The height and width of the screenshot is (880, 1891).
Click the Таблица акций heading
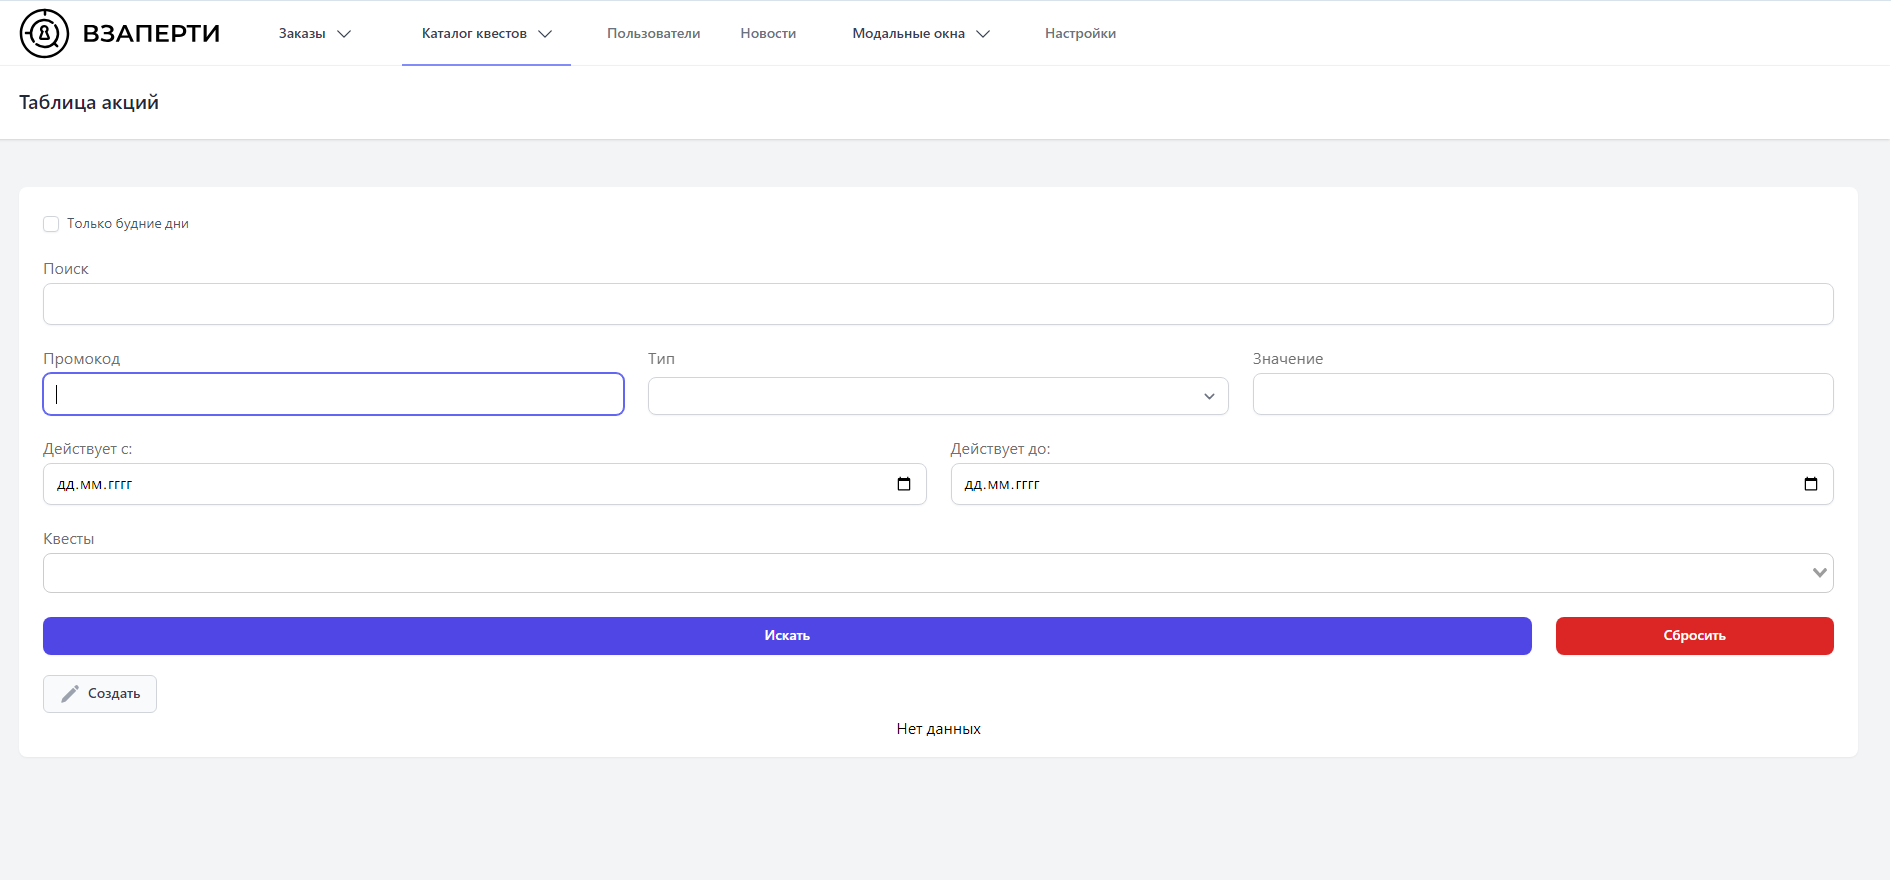click(89, 103)
